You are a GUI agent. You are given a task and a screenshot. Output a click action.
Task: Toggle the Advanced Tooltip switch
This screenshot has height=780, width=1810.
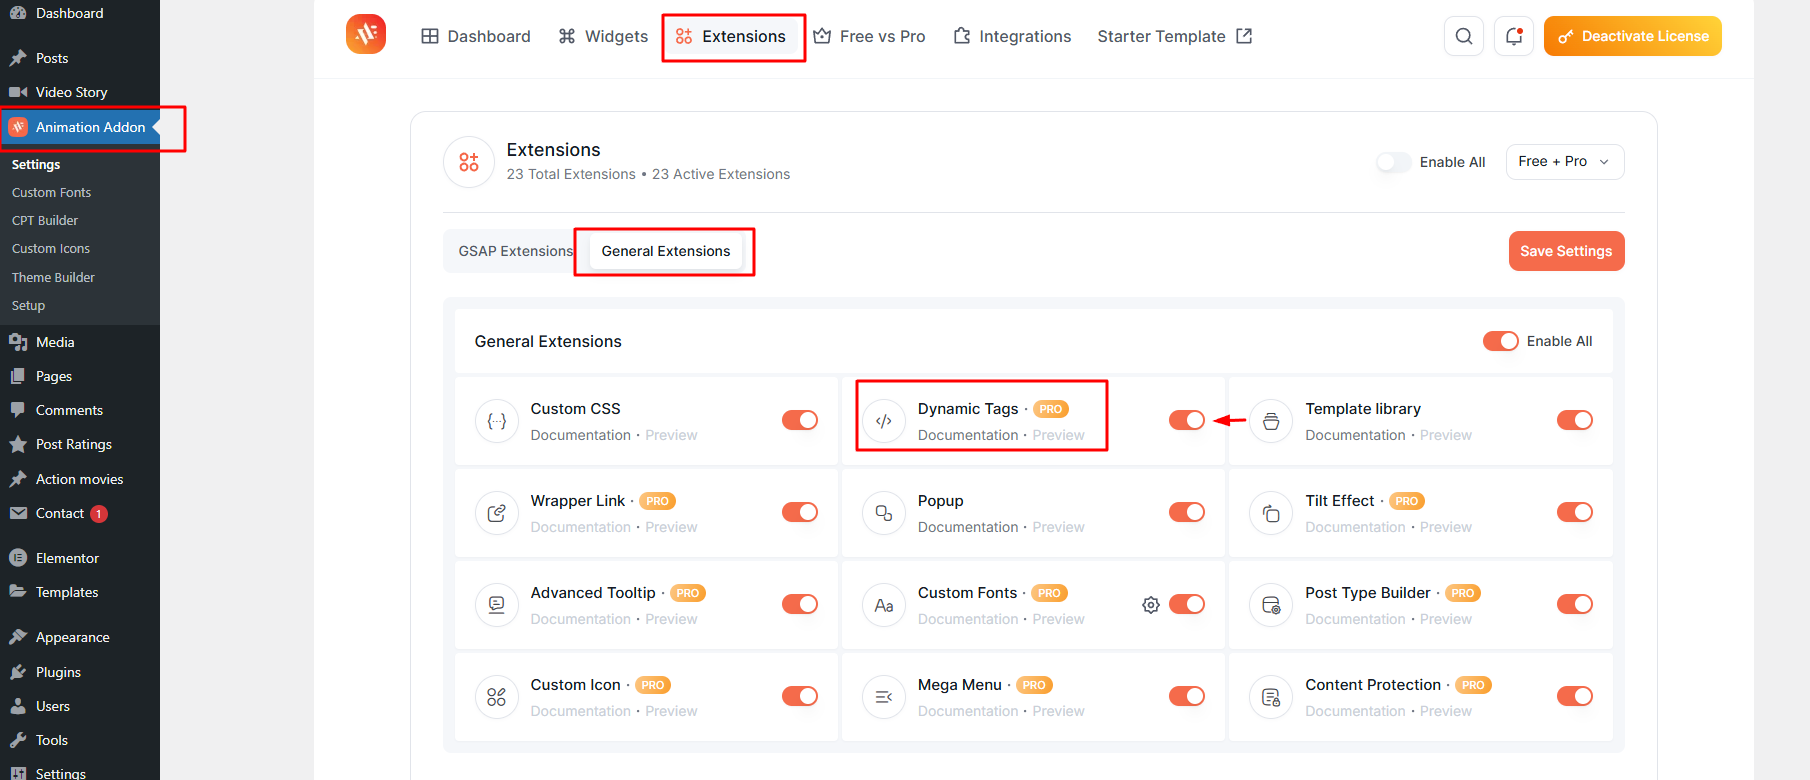point(800,604)
